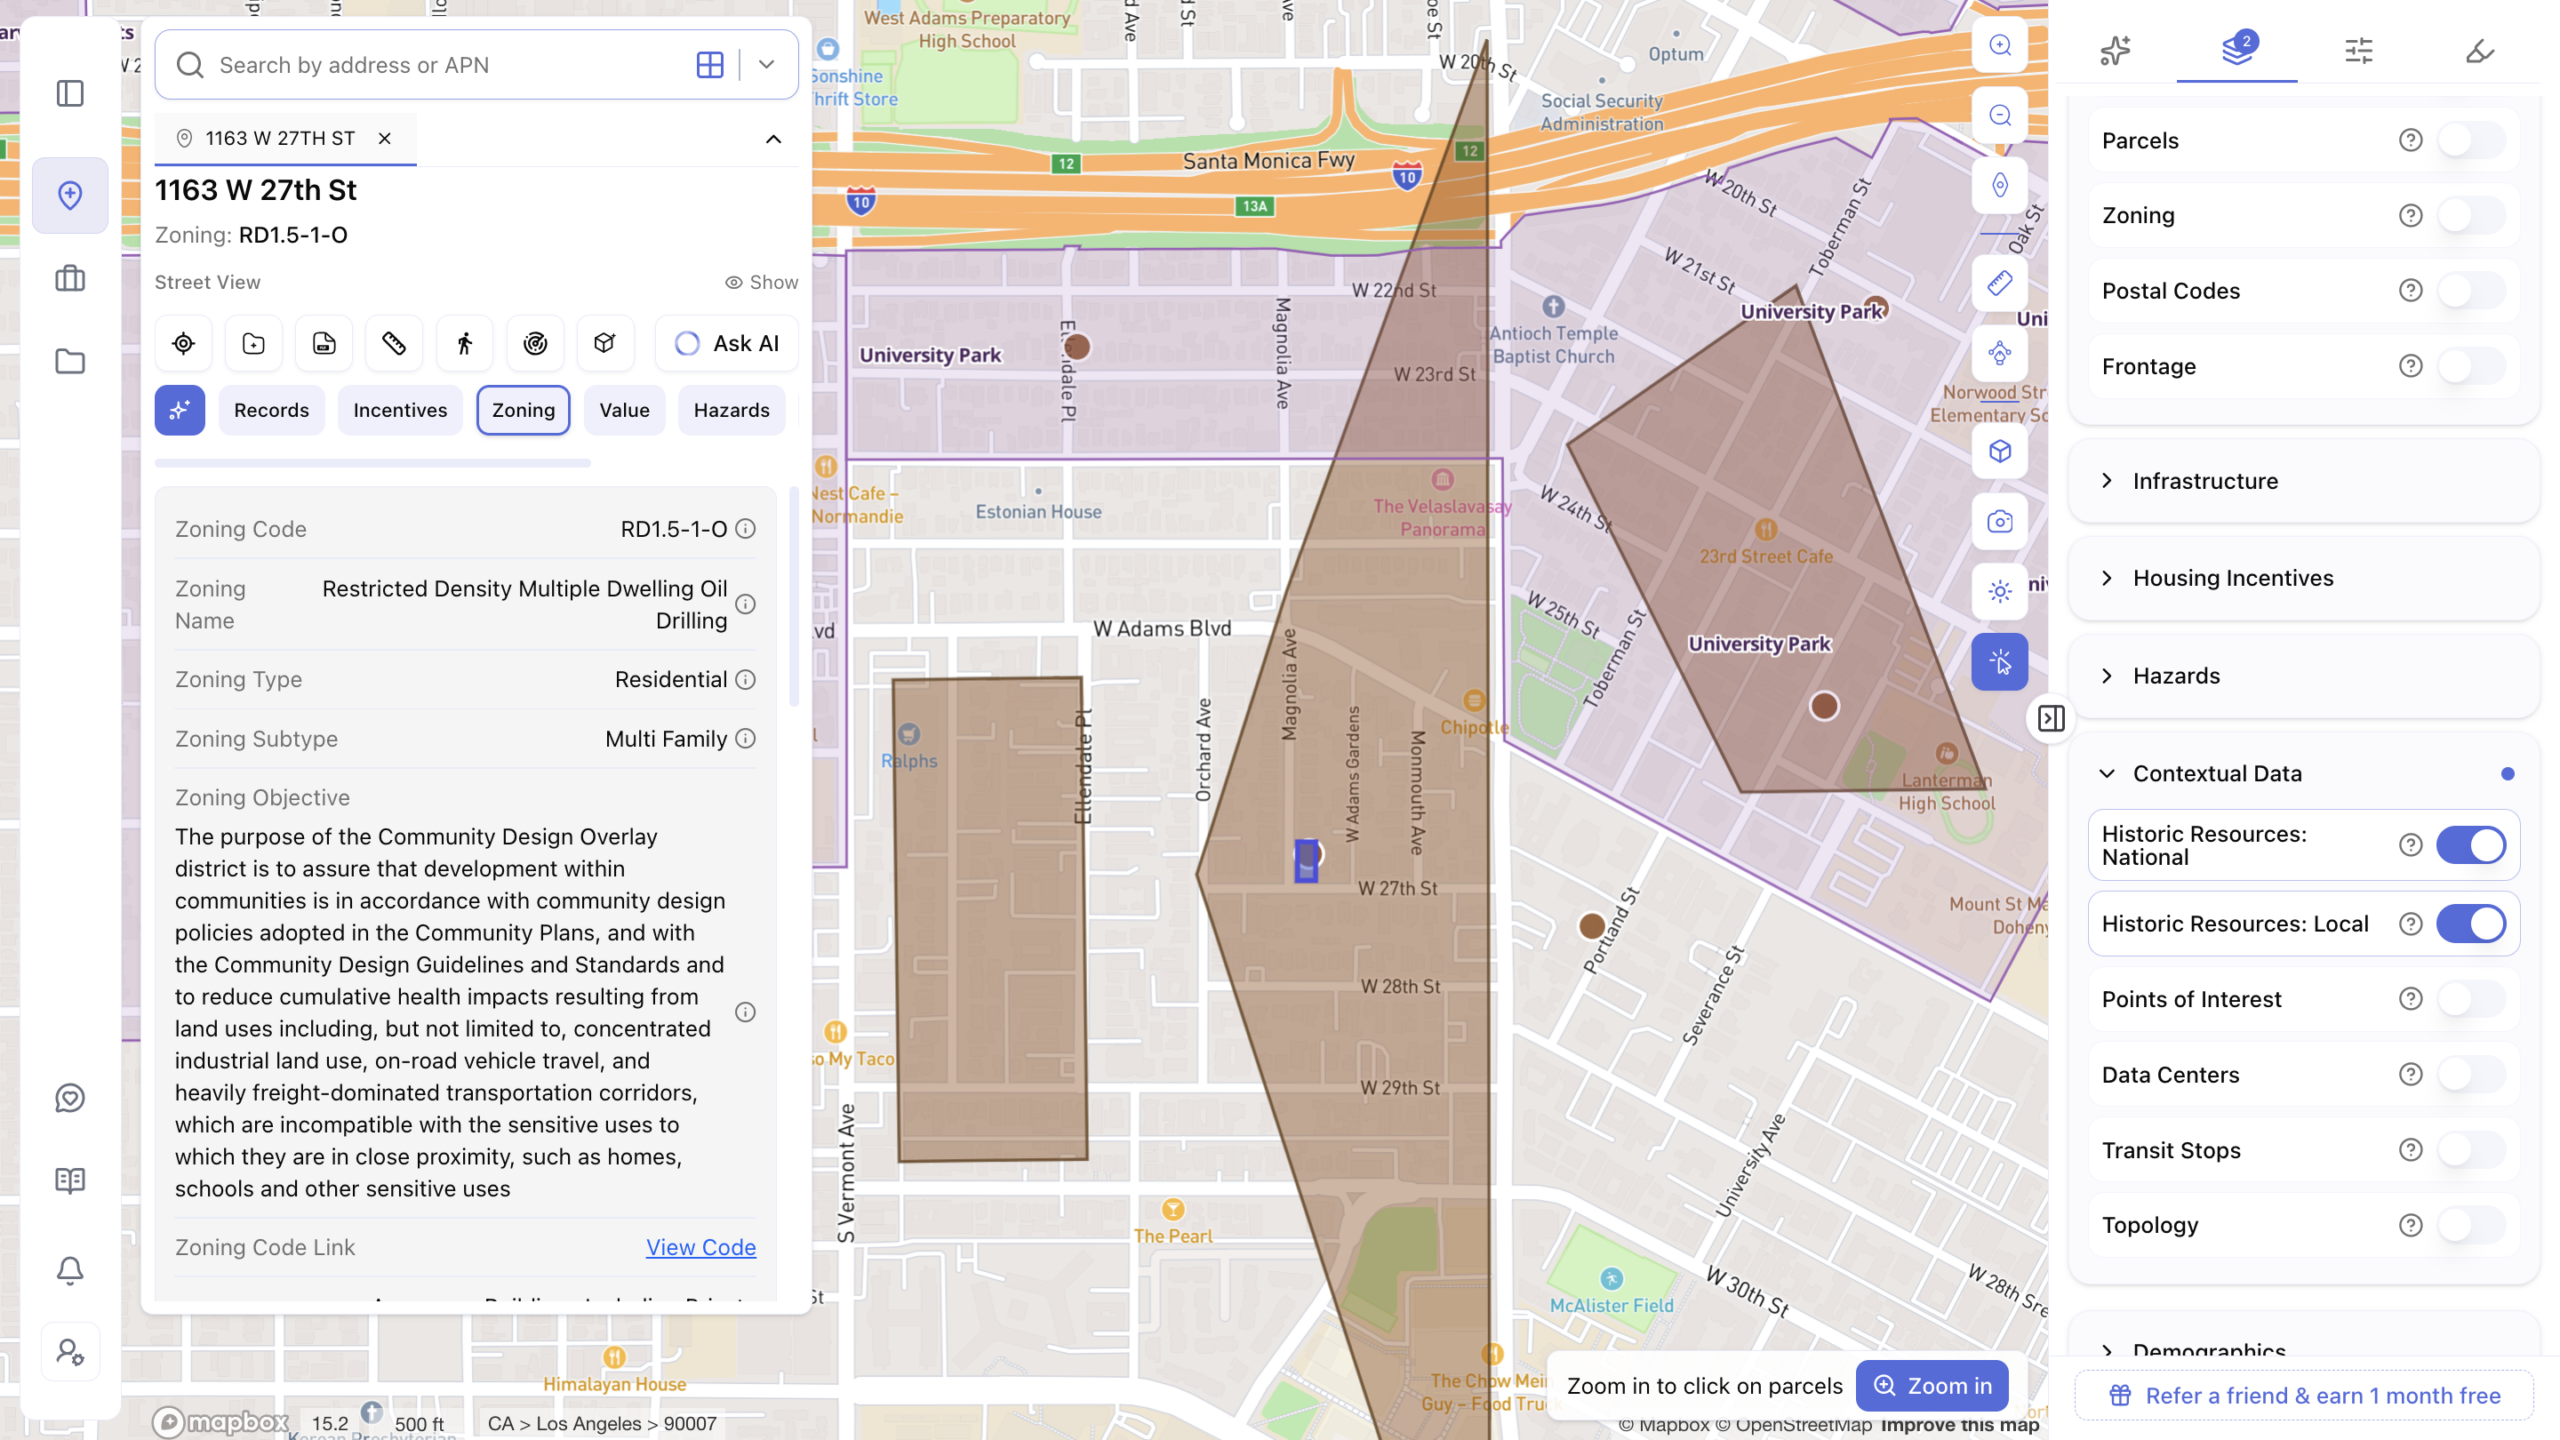Open the book guide icon
2560x1440 pixels.
70,1180
